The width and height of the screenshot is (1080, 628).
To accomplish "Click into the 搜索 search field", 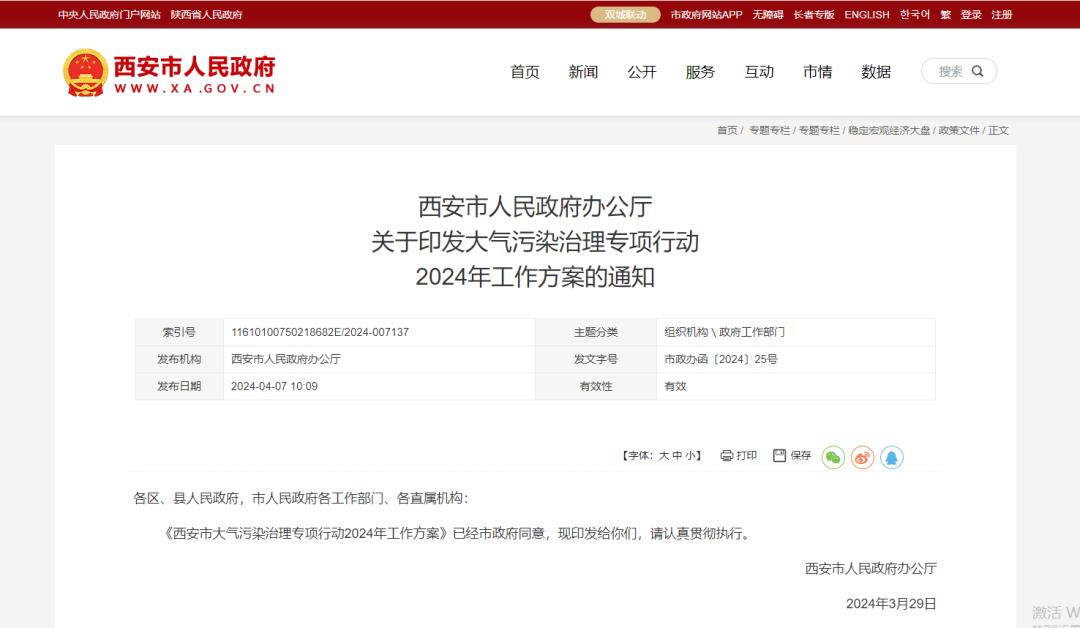I will click(959, 71).
